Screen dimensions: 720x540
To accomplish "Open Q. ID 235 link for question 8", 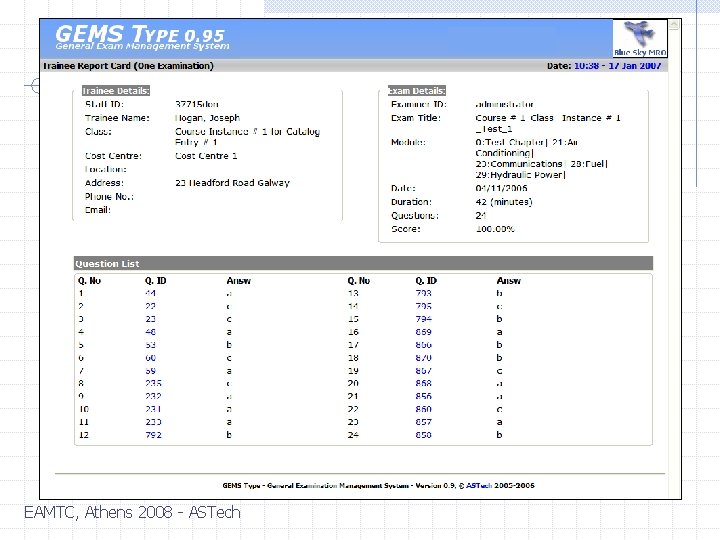I will tap(153, 383).
